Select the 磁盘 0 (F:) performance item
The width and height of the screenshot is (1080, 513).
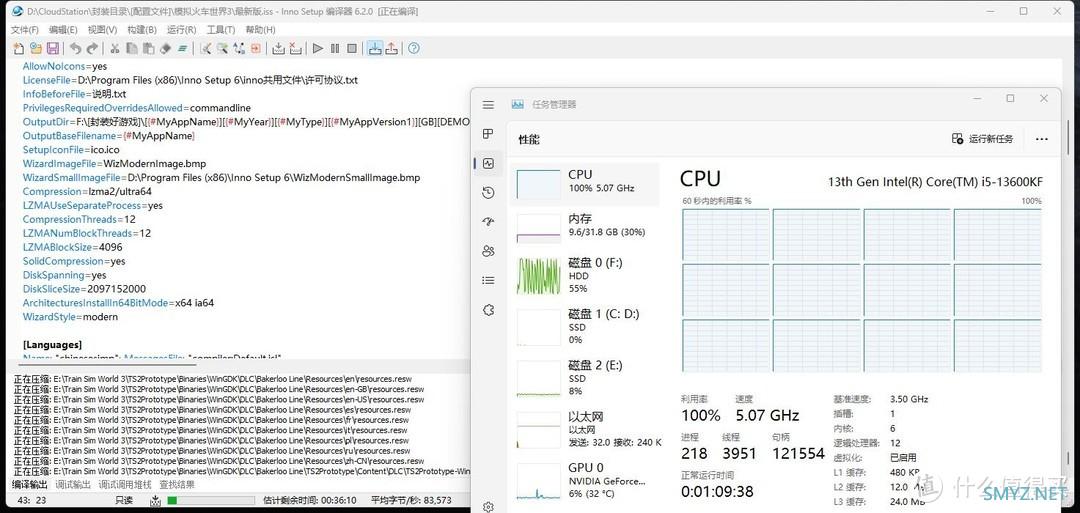pyautogui.click(x=584, y=275)
